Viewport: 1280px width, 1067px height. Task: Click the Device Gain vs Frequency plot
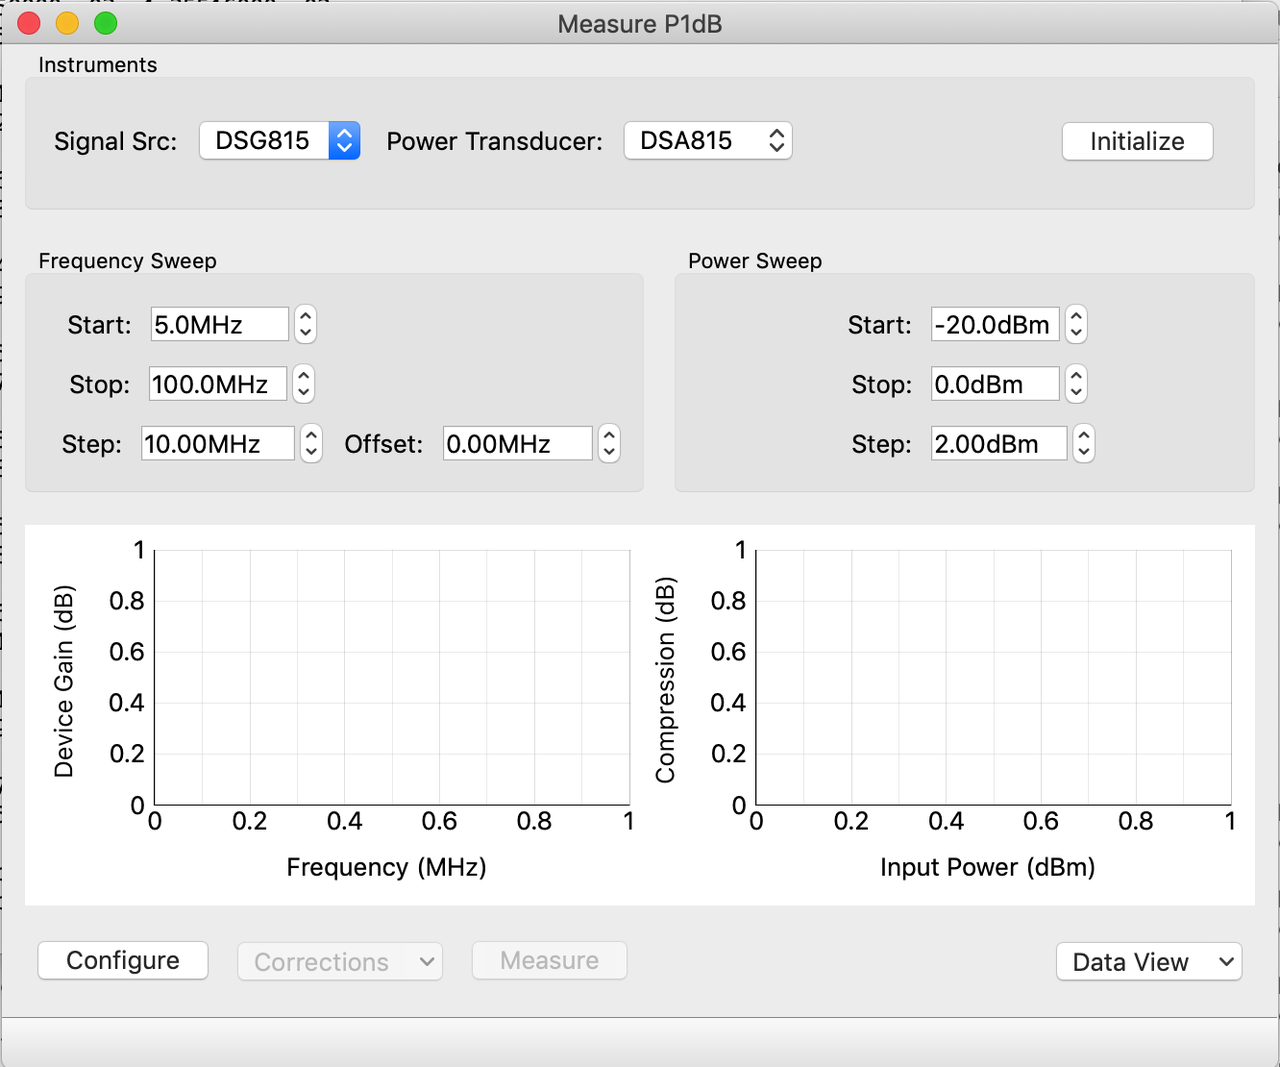392,677
